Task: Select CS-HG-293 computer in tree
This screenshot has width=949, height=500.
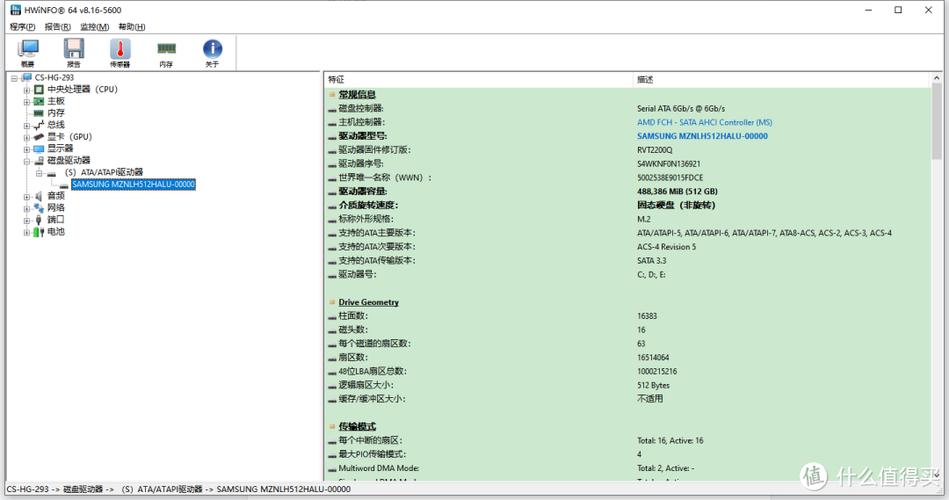Action: [x=54, y=77]
